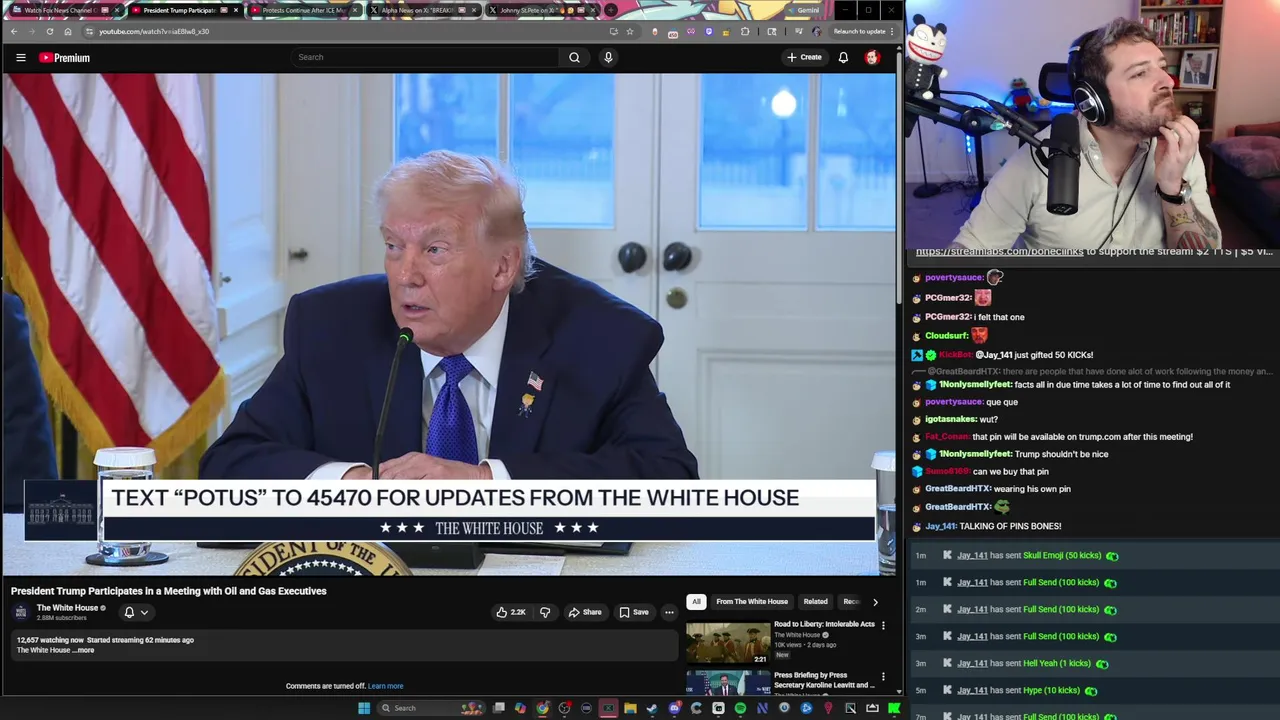The image size is (1280, 720).
Task: Click chat username povertysauce with "que que"
Action: [x=954, y=402]
